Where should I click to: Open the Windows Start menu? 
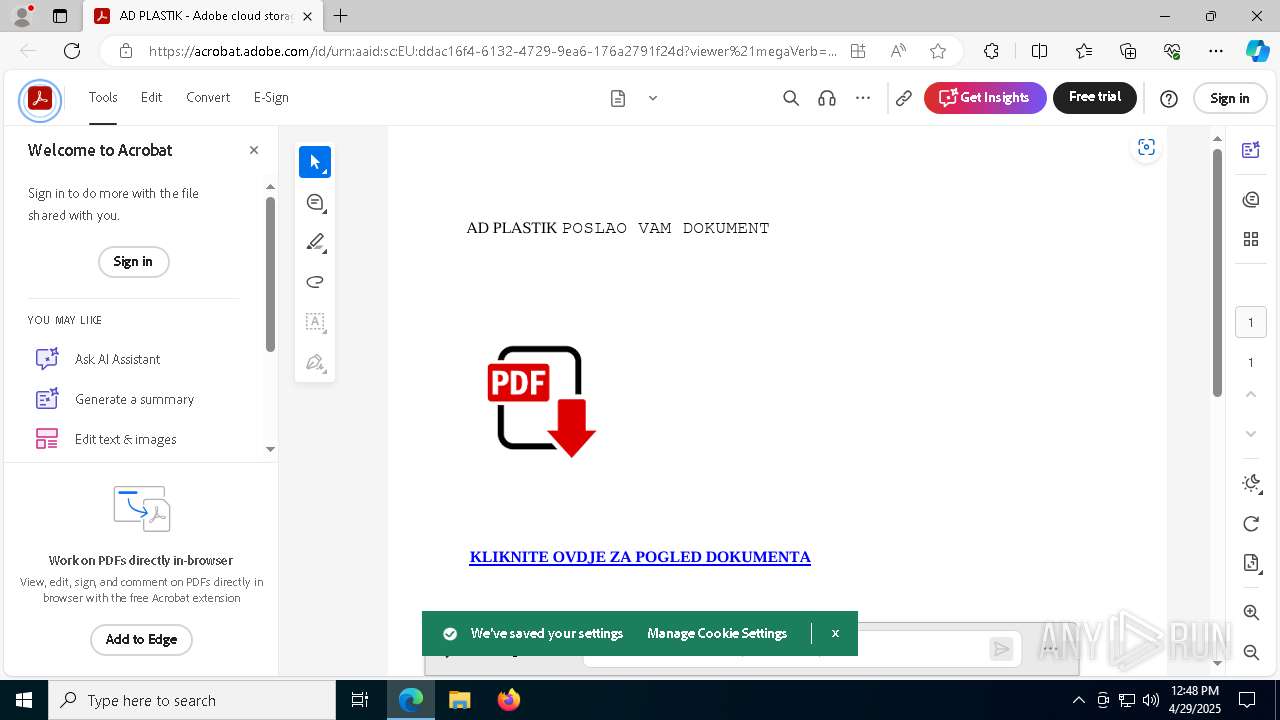point(24,700)
